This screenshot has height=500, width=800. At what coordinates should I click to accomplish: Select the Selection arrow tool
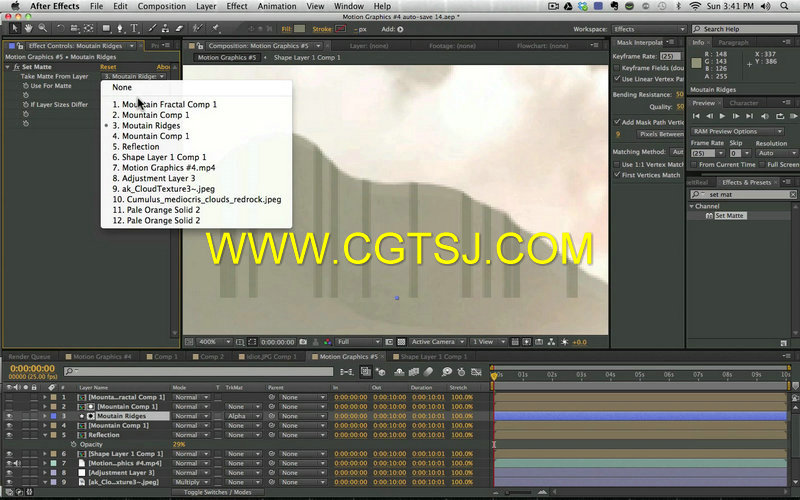tap(14, 29)
